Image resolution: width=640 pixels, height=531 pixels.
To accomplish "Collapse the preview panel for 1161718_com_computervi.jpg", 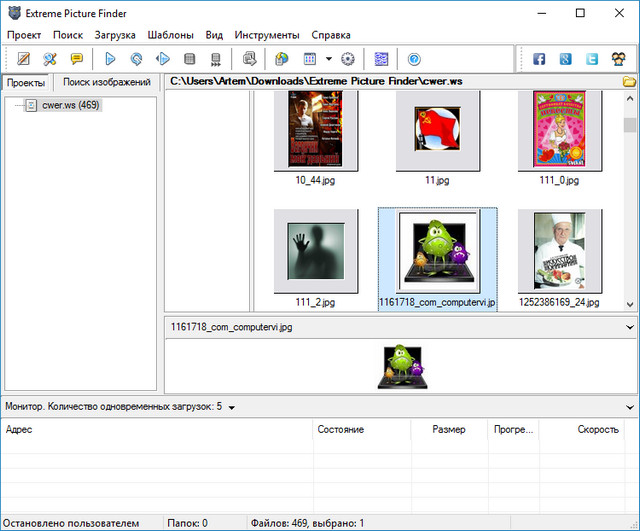I will click(x=629, y=326).
